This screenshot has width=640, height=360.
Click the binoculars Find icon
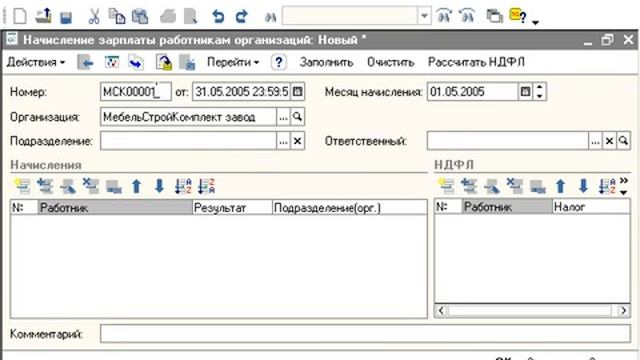[270, 17]
